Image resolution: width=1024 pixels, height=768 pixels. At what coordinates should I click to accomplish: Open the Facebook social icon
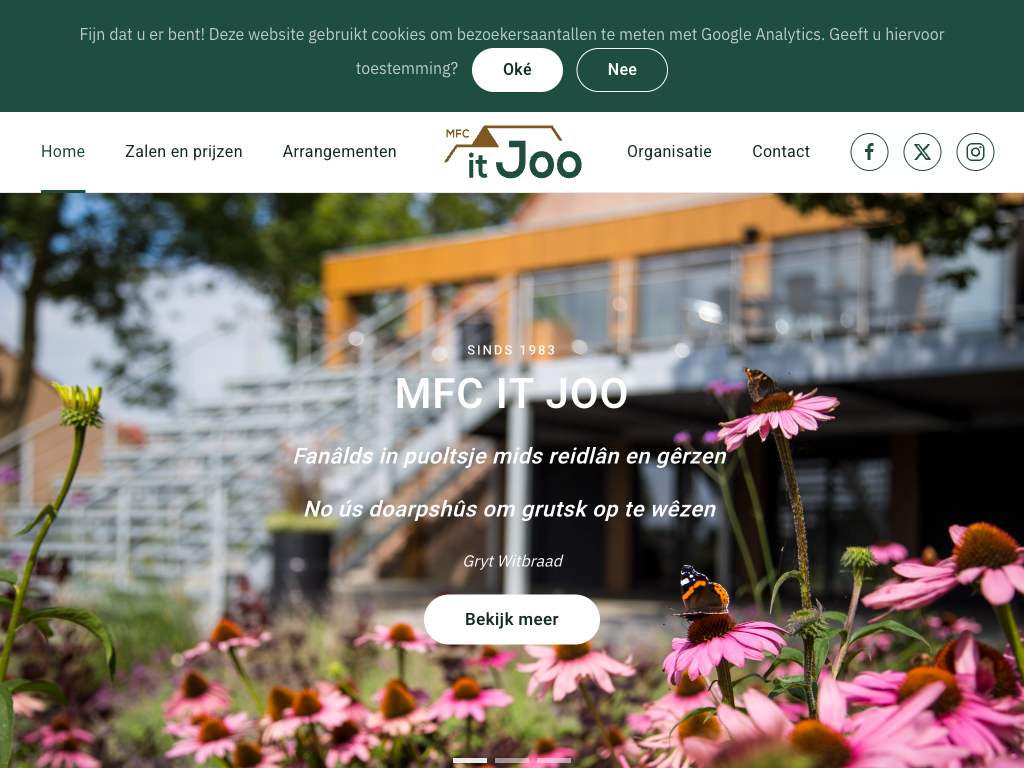(869, 152)
